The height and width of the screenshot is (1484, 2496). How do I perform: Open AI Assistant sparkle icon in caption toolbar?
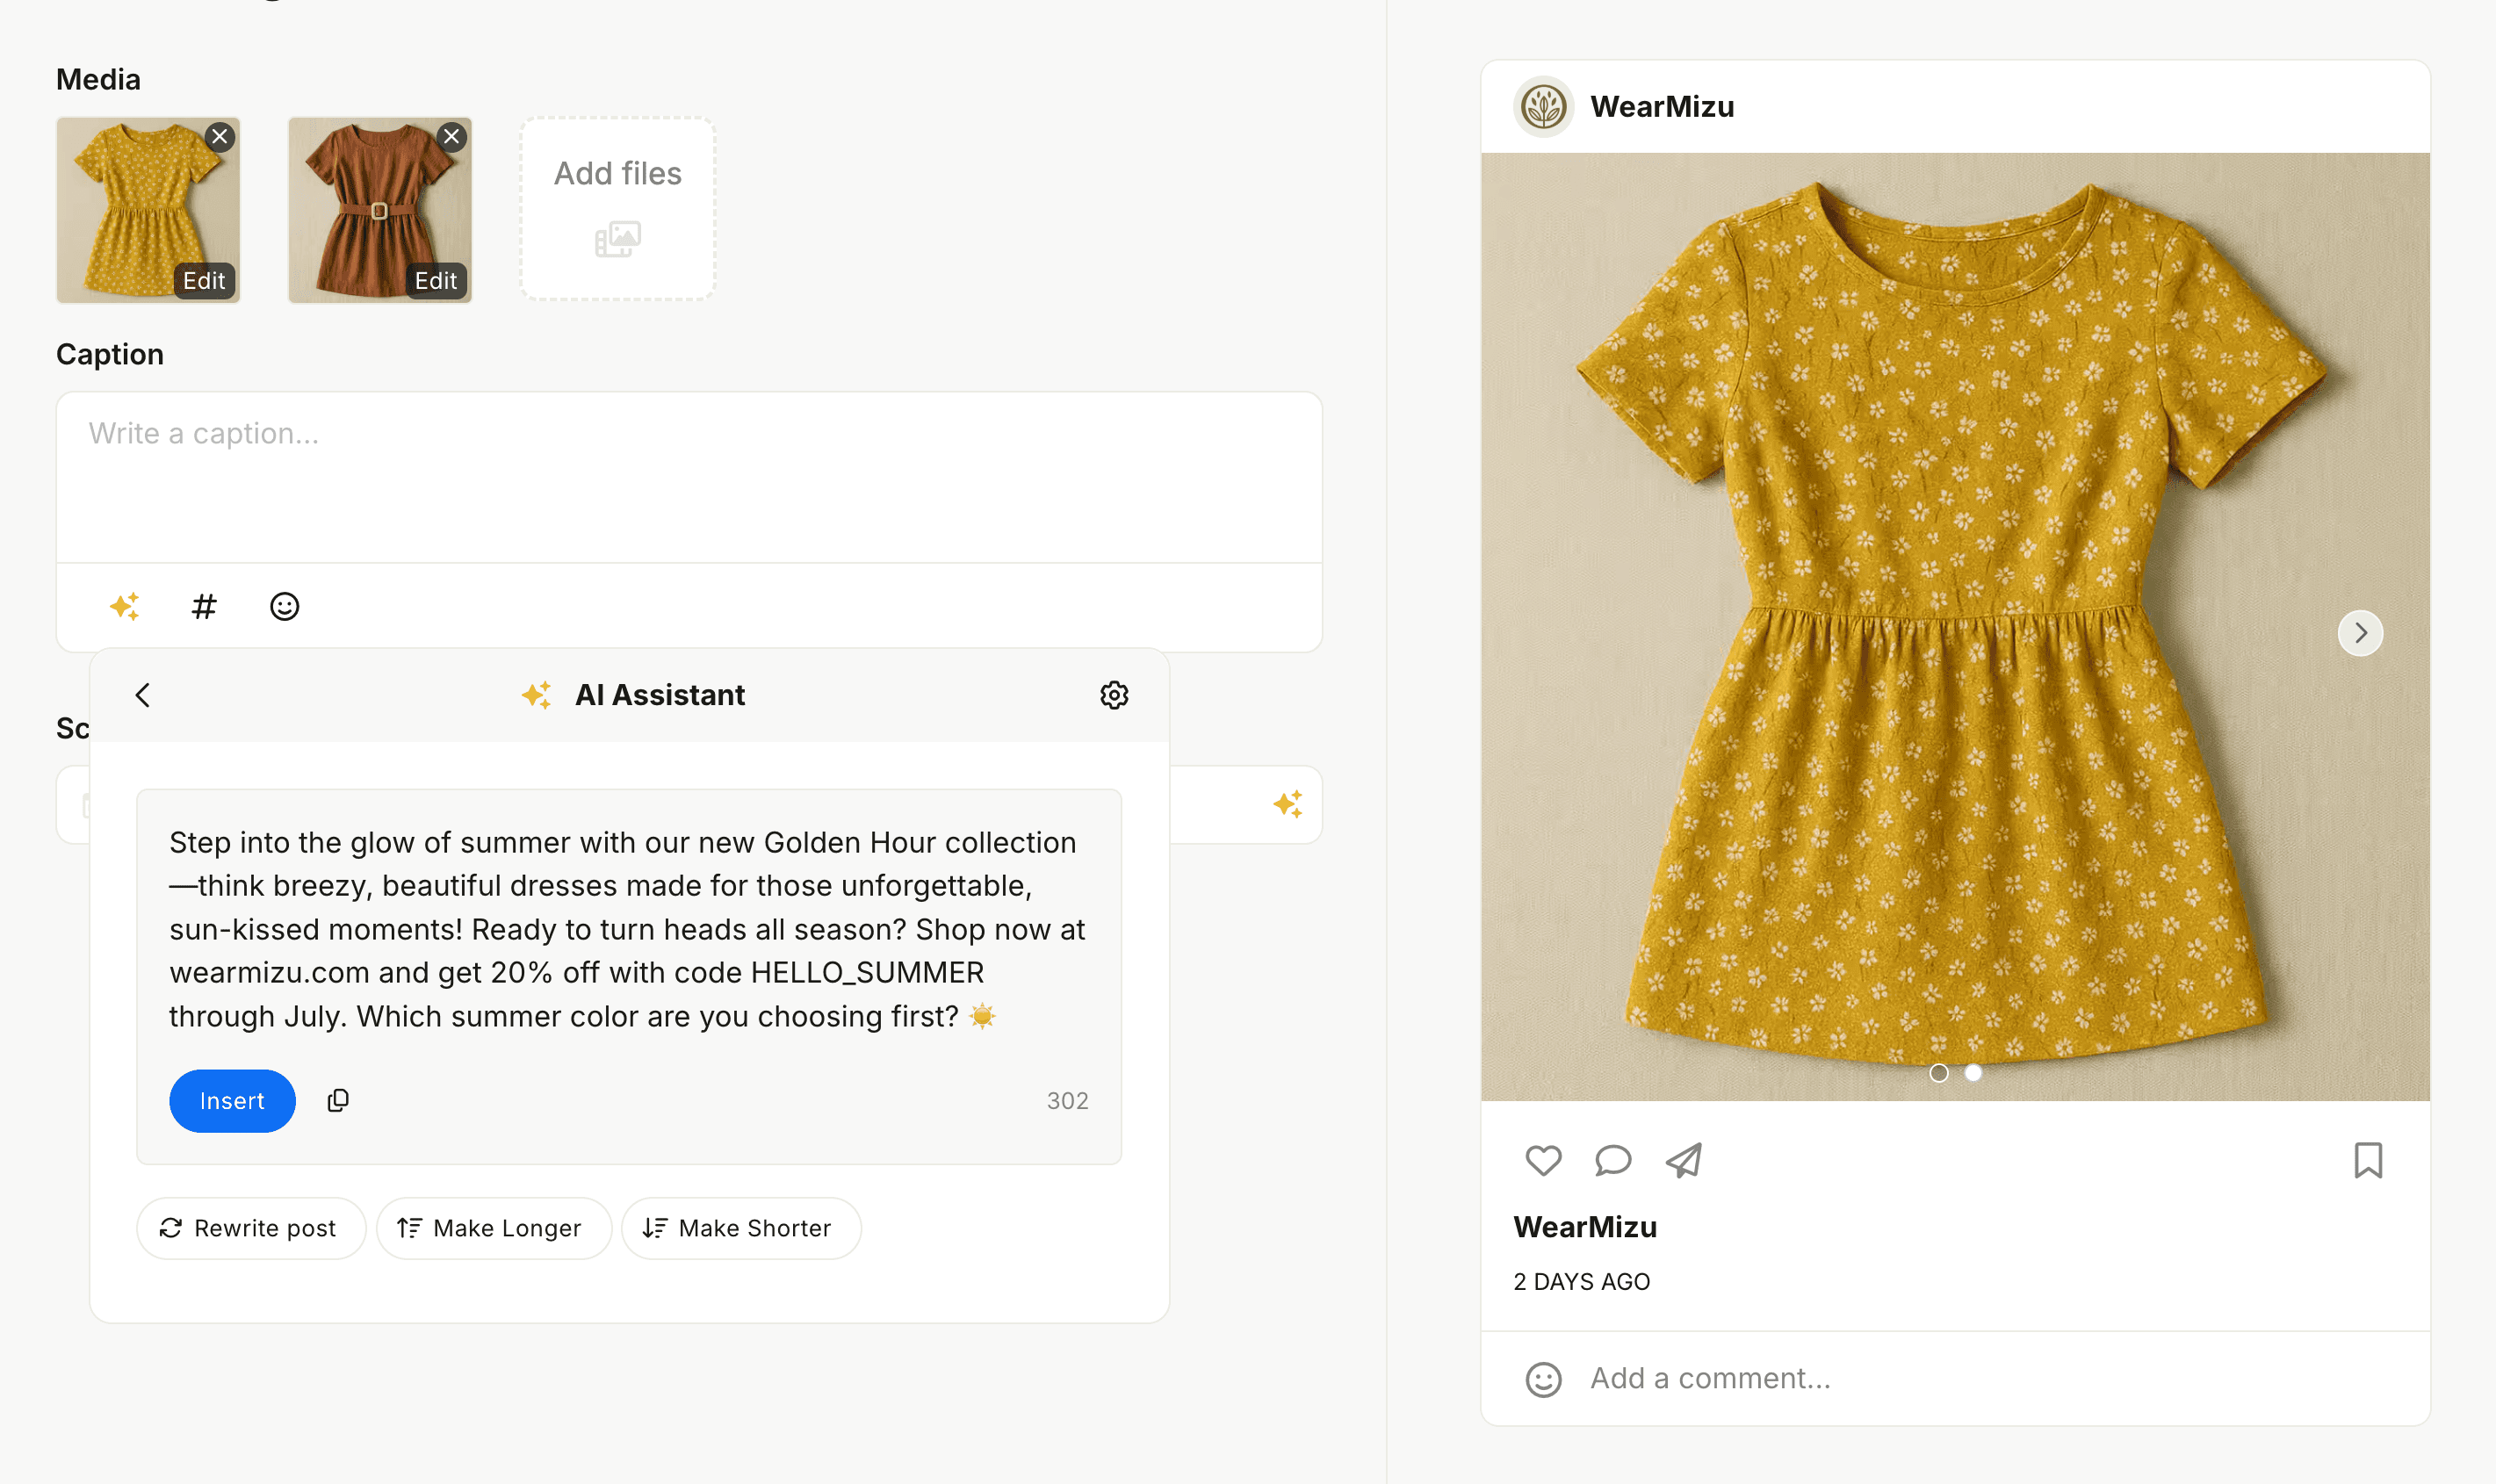[x=124, y=606]
